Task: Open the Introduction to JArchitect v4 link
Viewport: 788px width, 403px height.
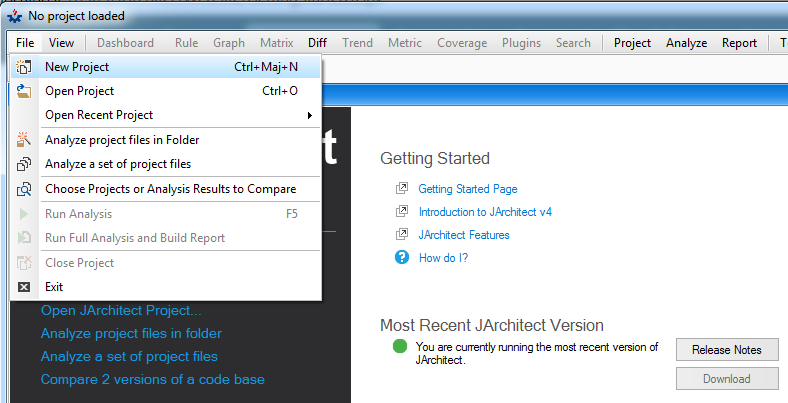Action: coord(485,212)
